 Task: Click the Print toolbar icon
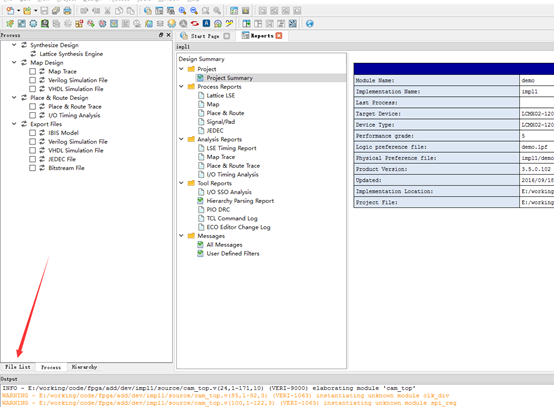pyautogui.click(x=67, y=11)
